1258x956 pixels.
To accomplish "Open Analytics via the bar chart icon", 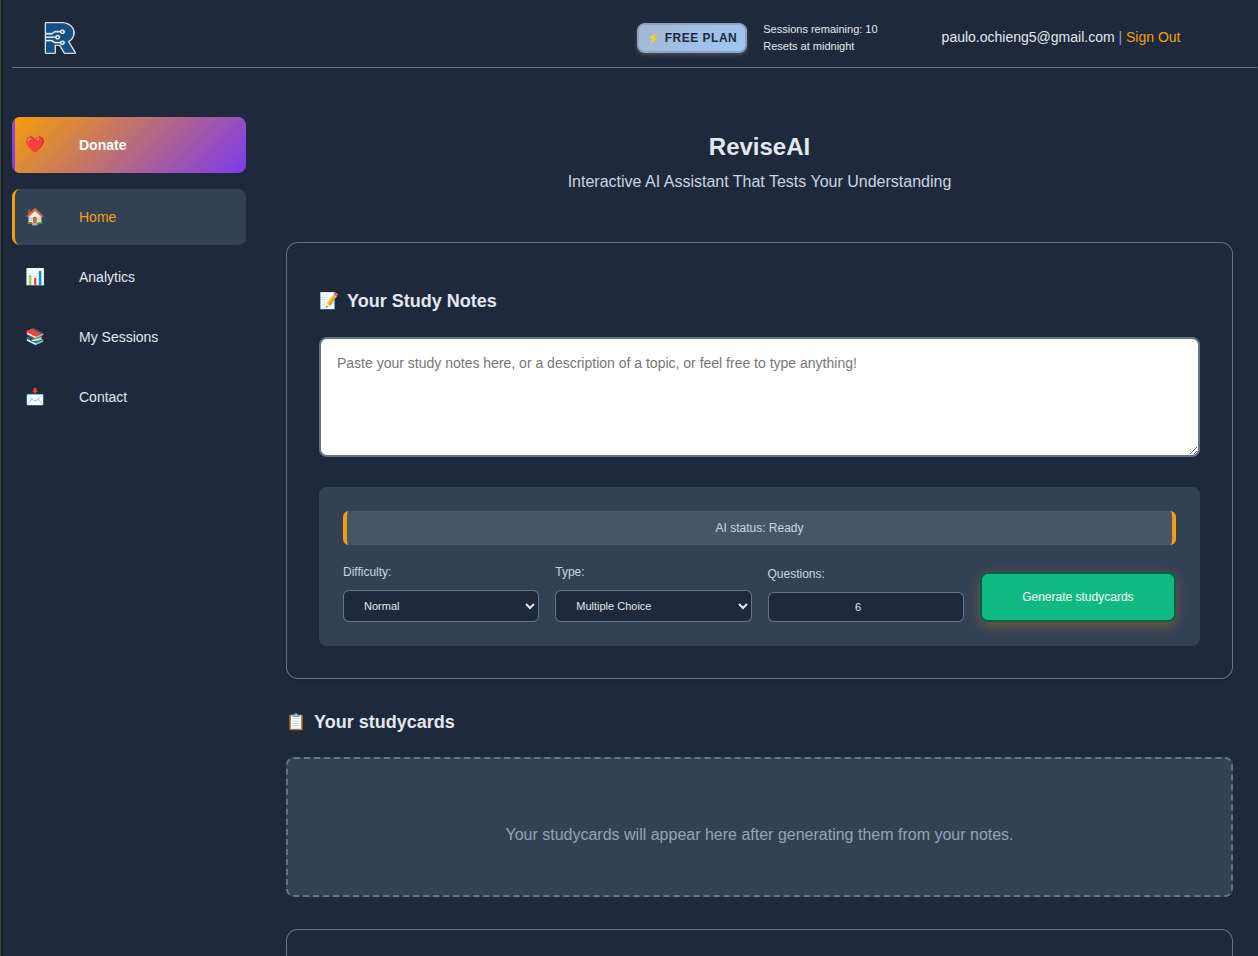I will 35,277.
